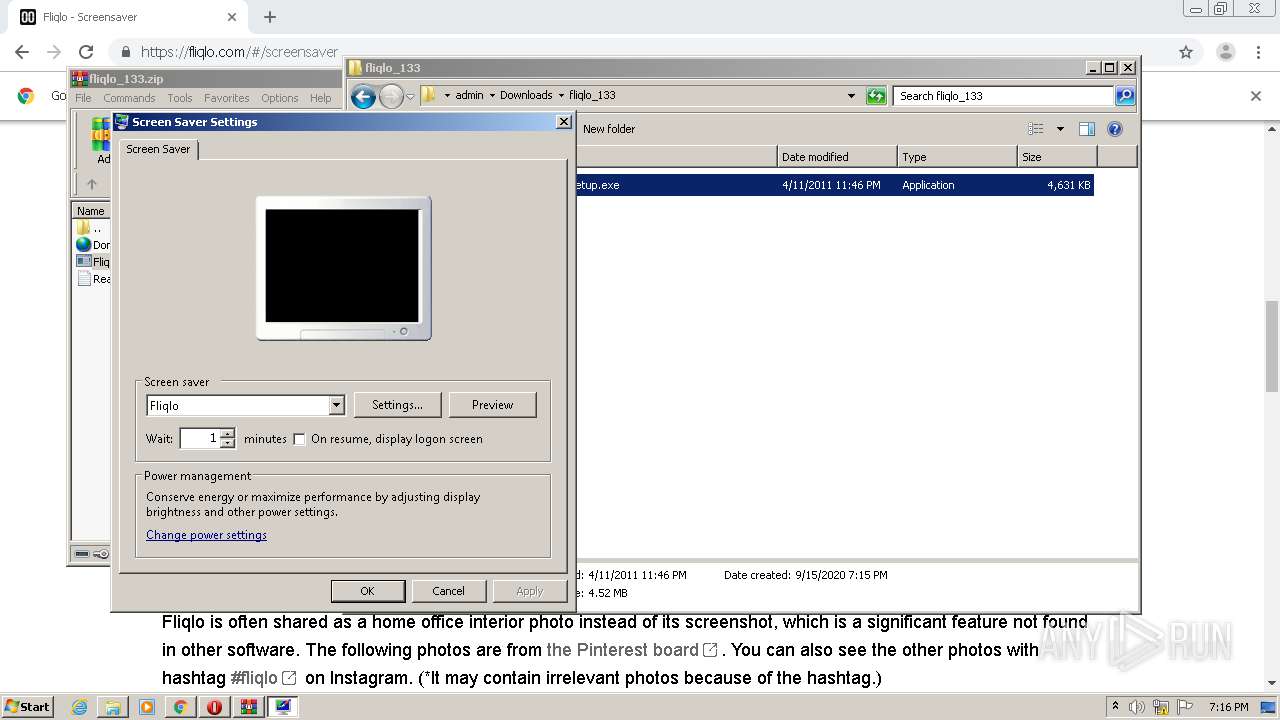The width and height of the screenshot is (1280, 720).
Task: Reload the fliqlo.com page
Action: click(86, 52)
